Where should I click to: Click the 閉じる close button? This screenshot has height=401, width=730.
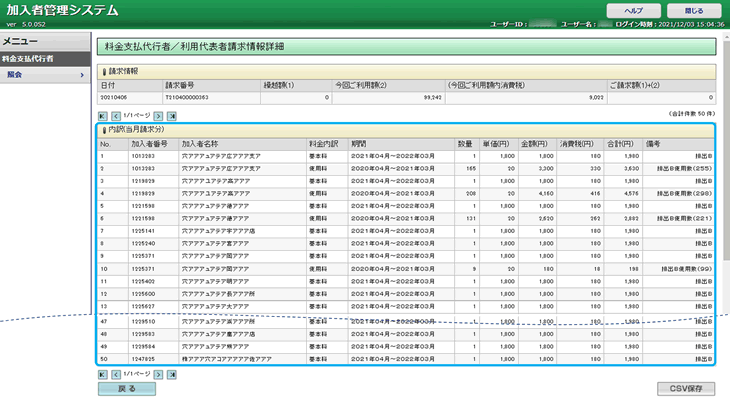[x=694, y=11]
